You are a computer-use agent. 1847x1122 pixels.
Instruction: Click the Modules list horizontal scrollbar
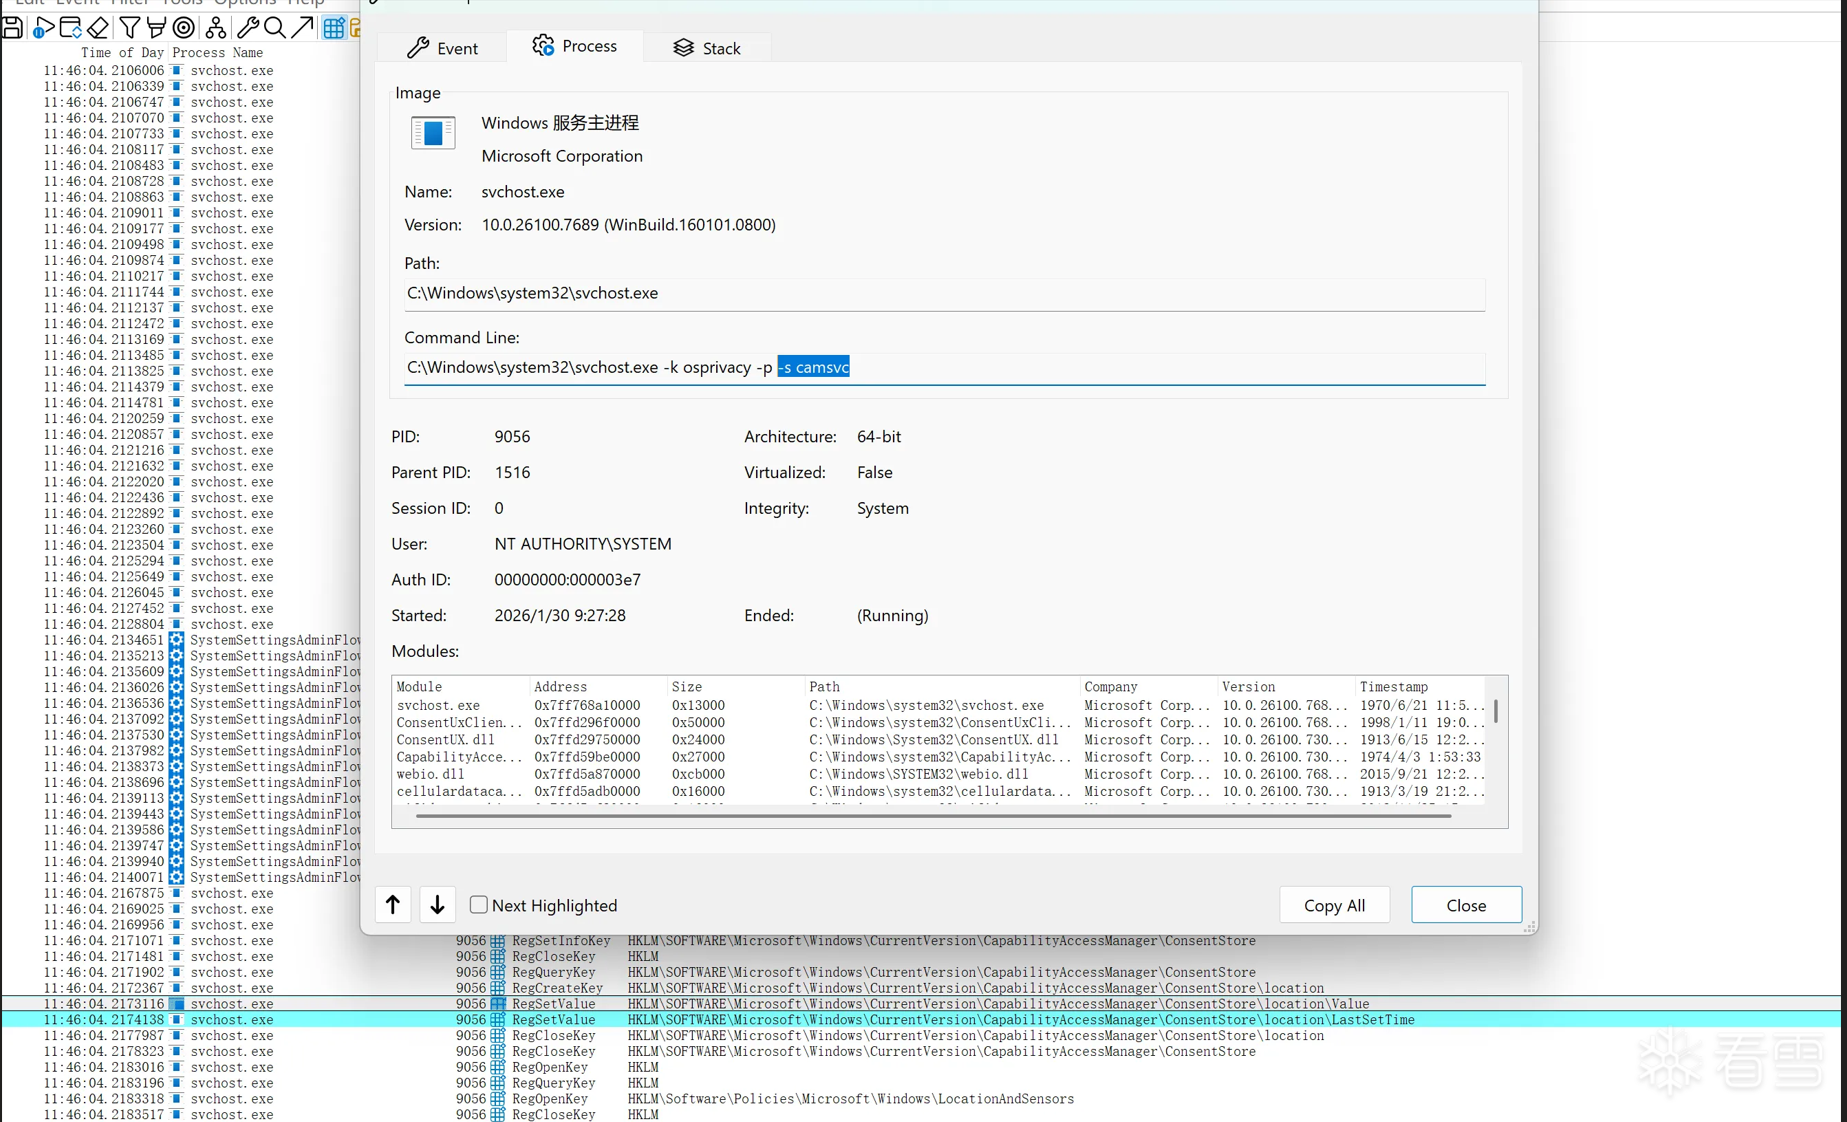934,816
